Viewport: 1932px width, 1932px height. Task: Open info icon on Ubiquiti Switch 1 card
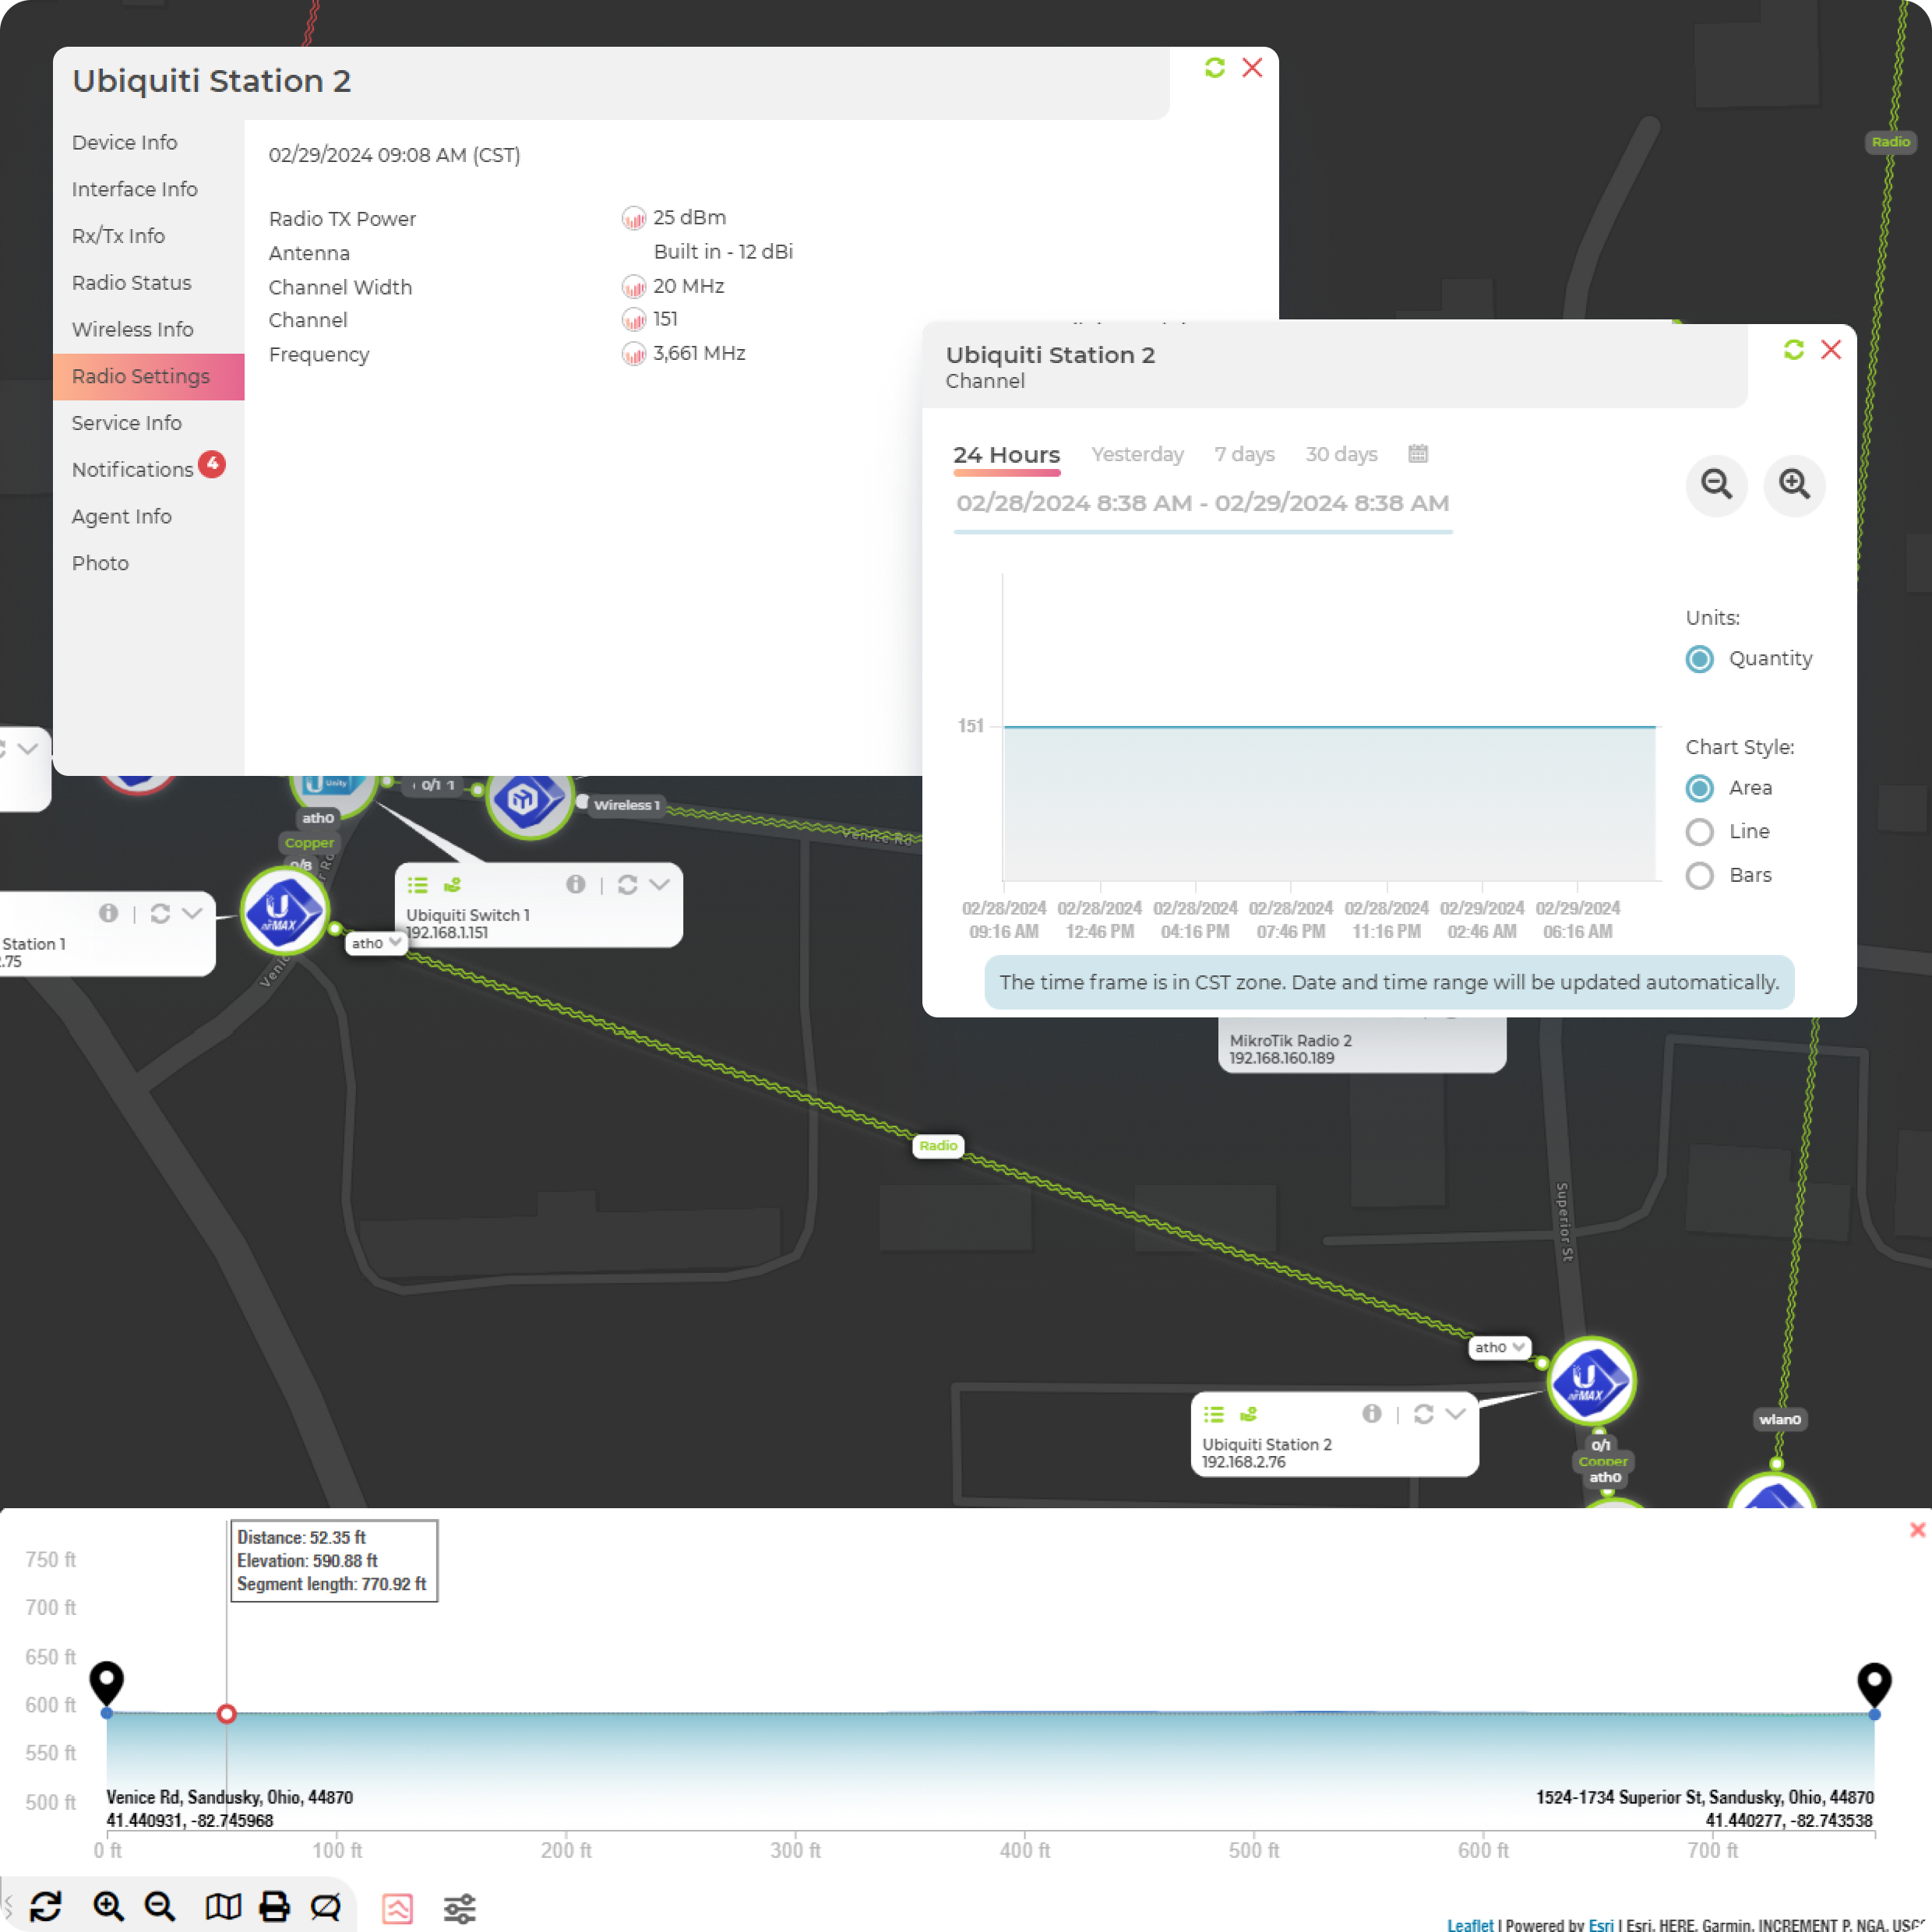pos(576,884)
